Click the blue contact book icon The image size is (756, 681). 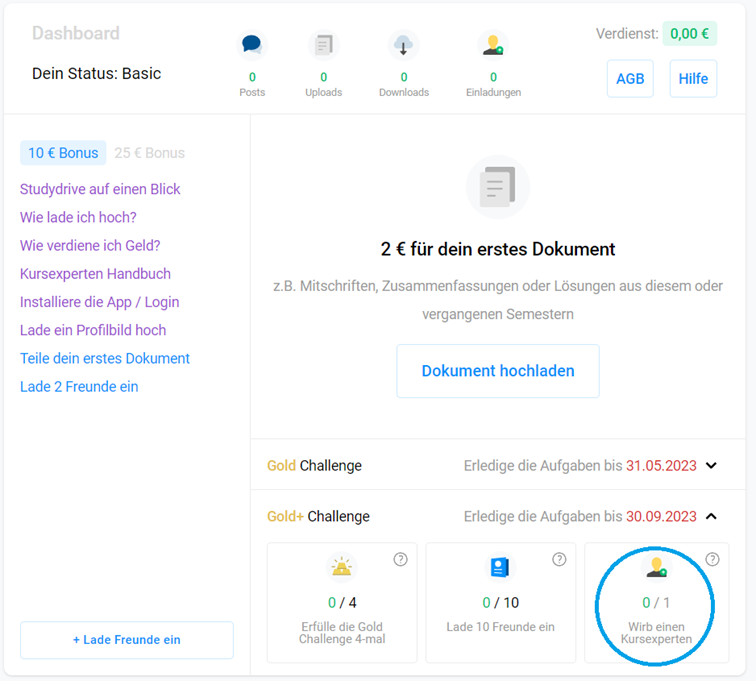500,568
